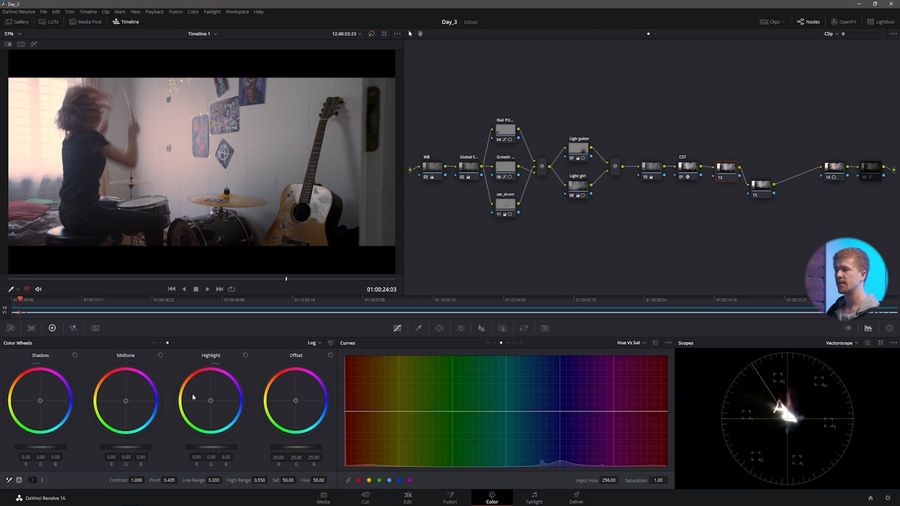Switch to the Edit page tab
The image size is (900, 506).
[408, 496]
